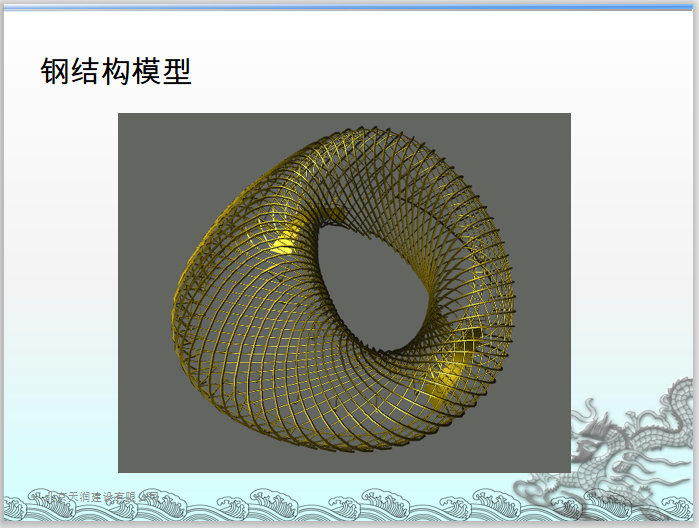Screen dimensions: 699x528
Task: Click the blue bar above the slide
Action: 349,5
